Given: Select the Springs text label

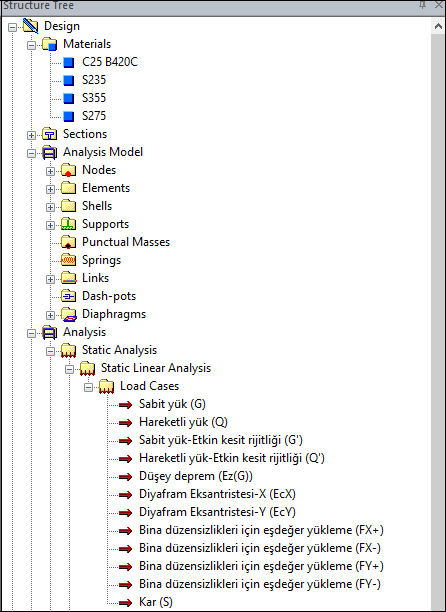Looking at the screenshot, I should pyautogui.click(x=101, y=260).
